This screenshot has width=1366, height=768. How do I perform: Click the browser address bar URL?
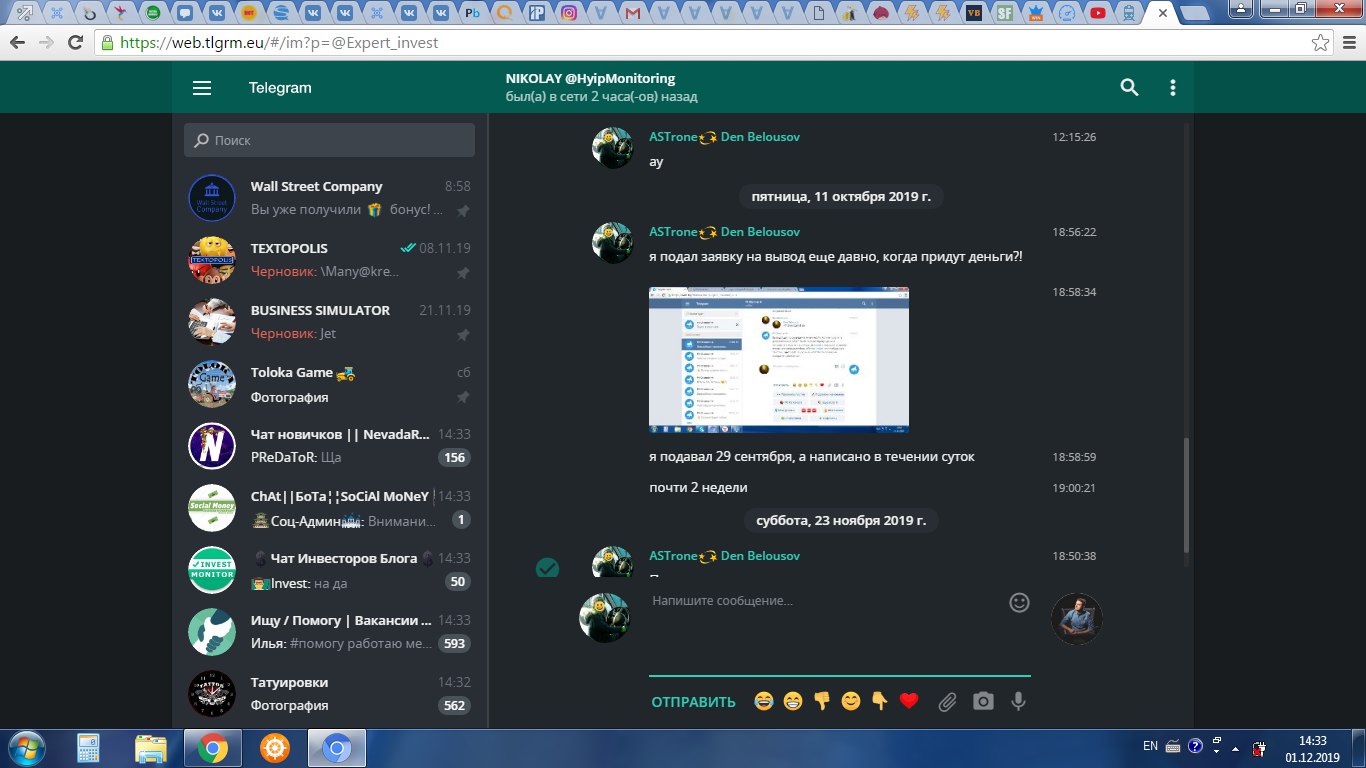tap(279, 43)
